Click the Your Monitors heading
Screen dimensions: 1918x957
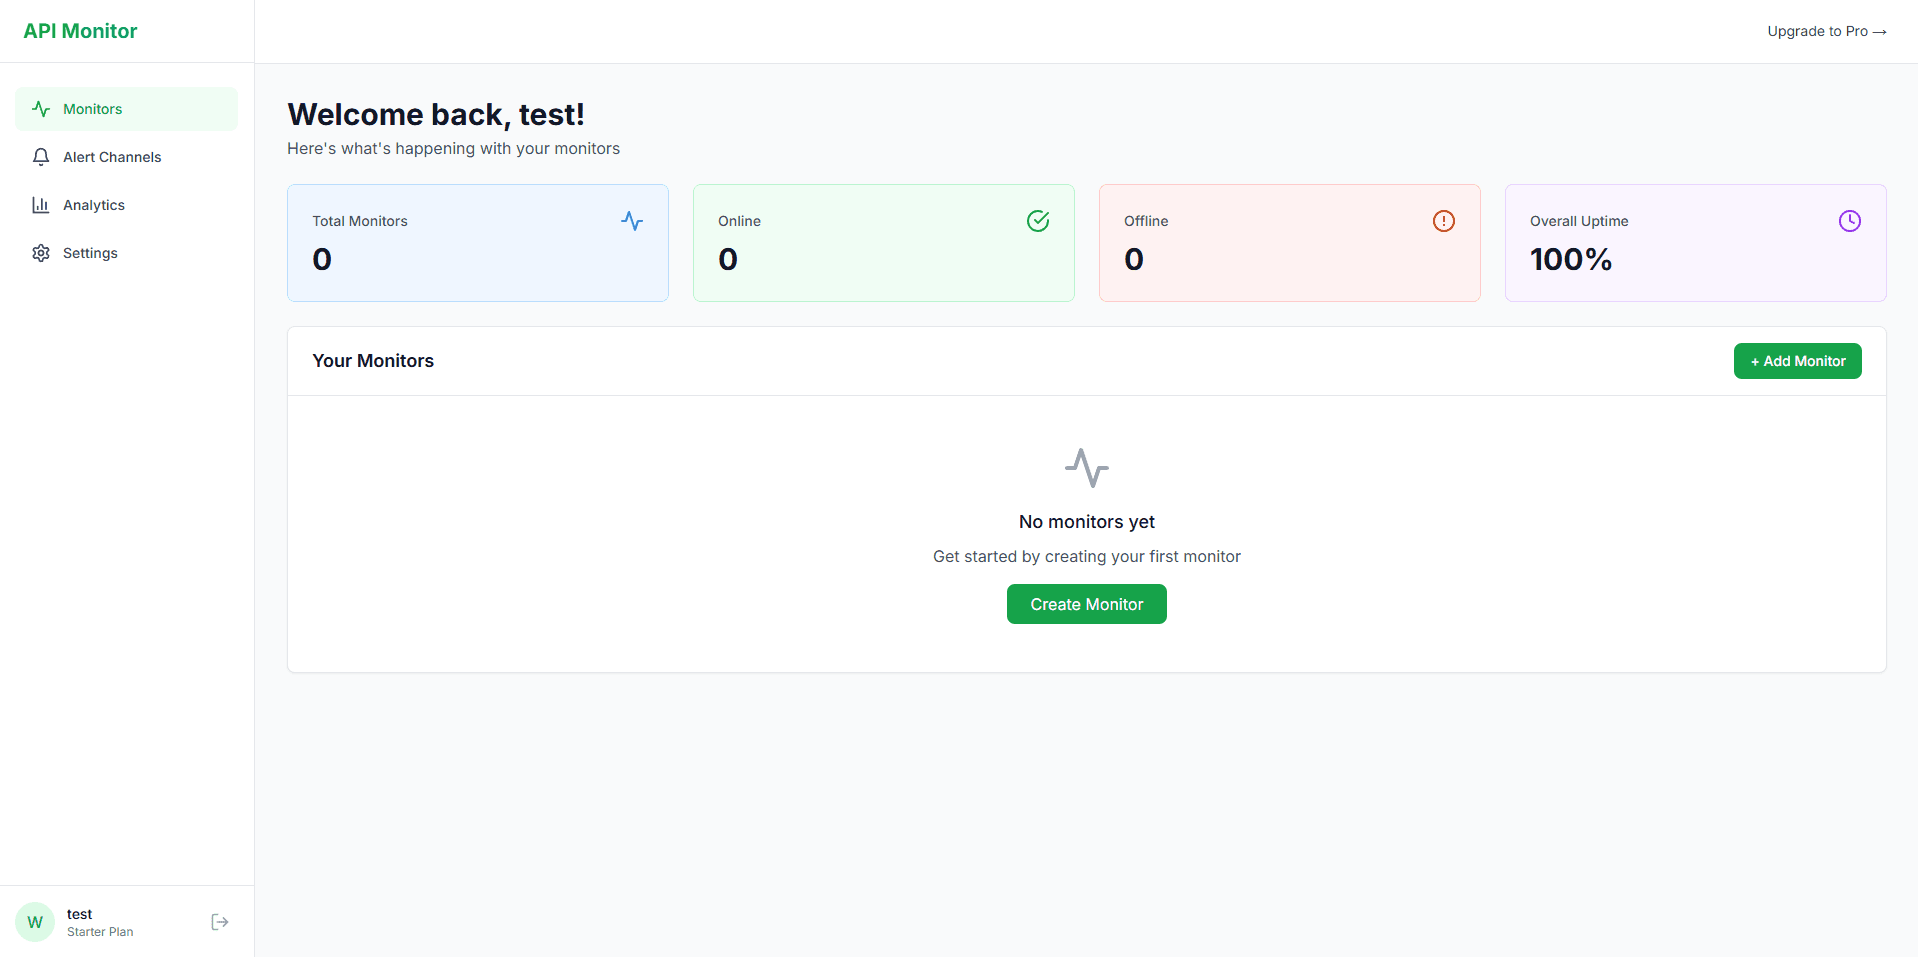(x=372, y=360)
